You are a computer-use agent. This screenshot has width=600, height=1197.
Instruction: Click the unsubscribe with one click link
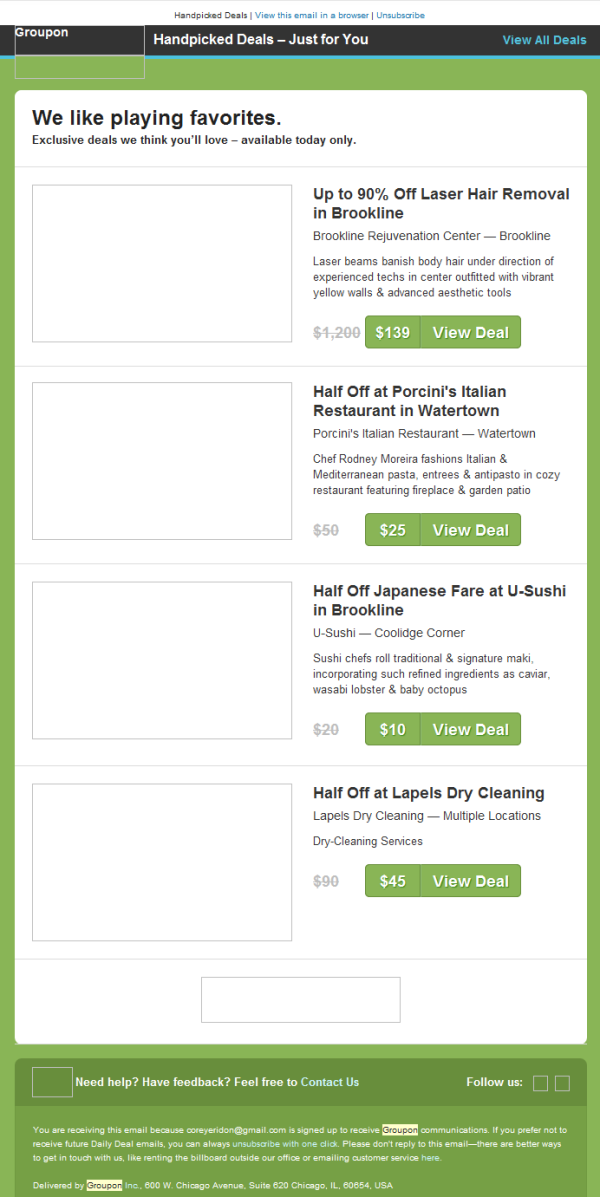[287, 1143]
